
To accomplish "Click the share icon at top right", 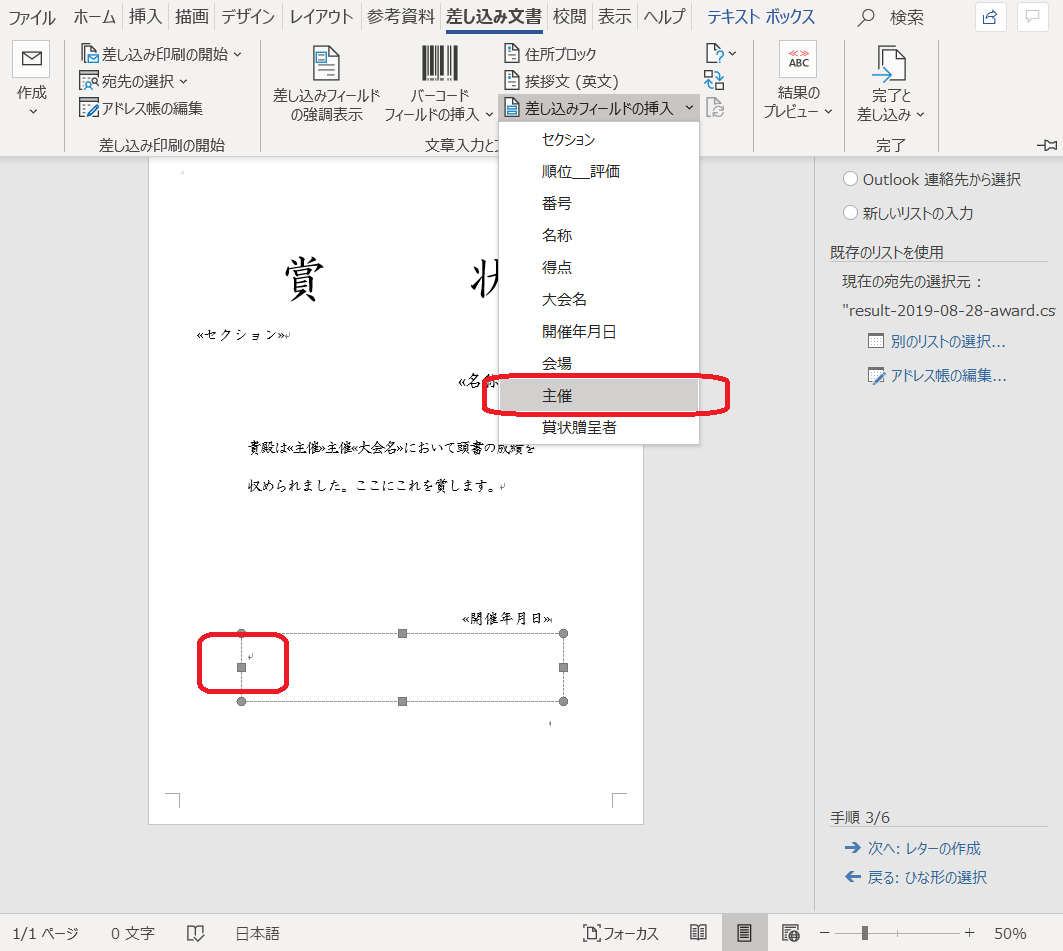I will click(x=989, y=17).
